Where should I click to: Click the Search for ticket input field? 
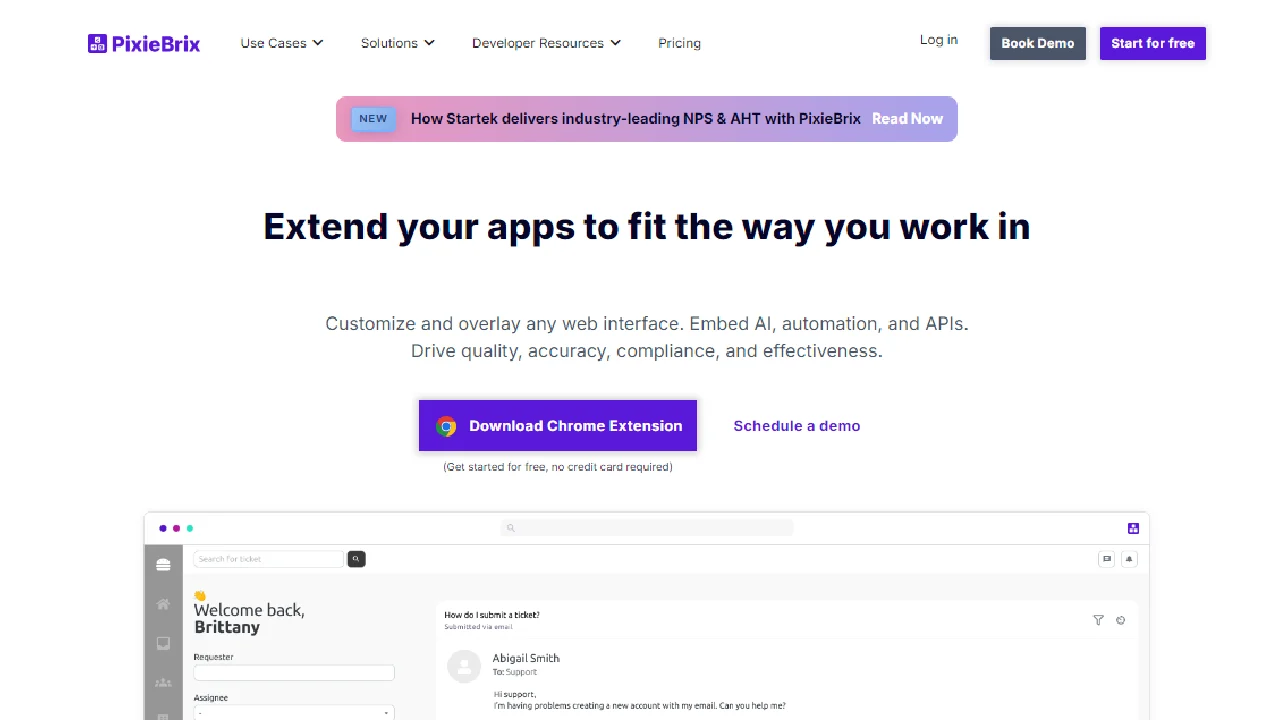268,559
